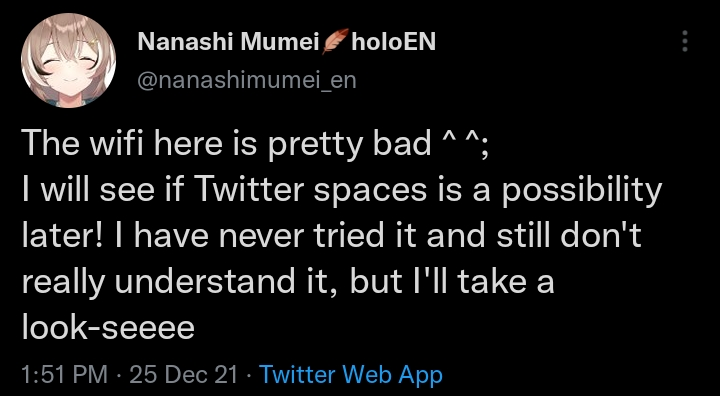Select the 'look-seeee' text in the tweet

click(108, 328)
